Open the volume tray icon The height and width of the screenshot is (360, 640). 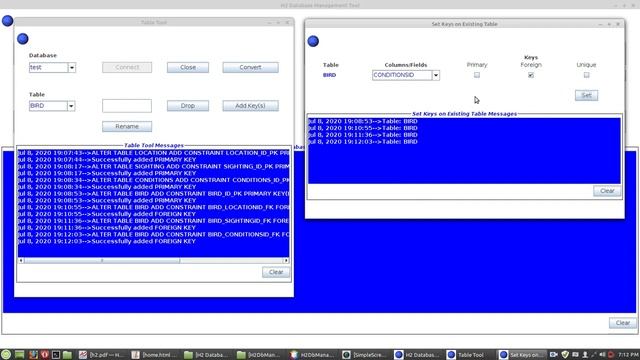click(x=602, y=355)
